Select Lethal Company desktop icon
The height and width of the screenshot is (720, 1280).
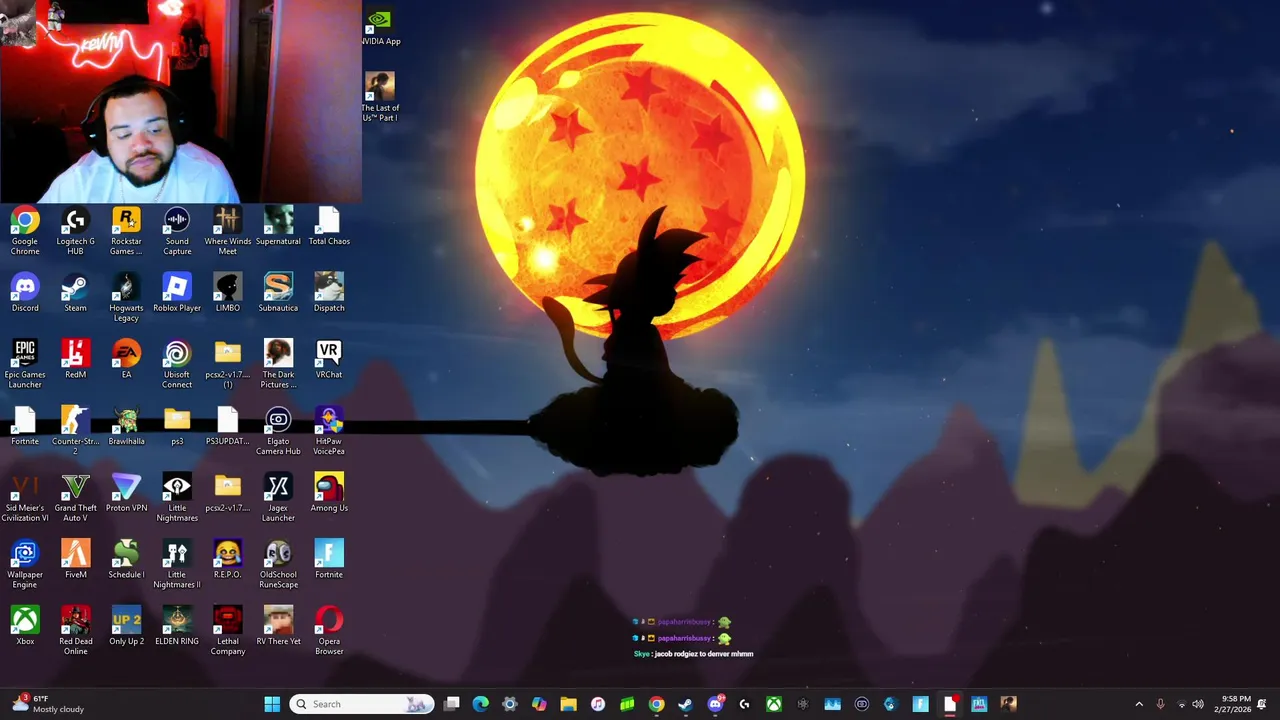(x=228, y=632)
